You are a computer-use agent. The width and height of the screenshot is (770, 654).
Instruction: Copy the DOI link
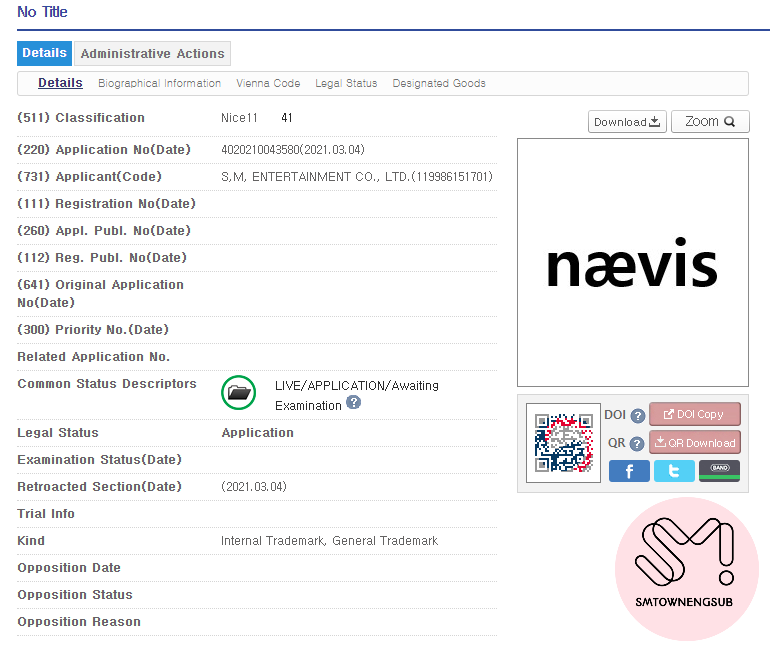coord(695,414)
